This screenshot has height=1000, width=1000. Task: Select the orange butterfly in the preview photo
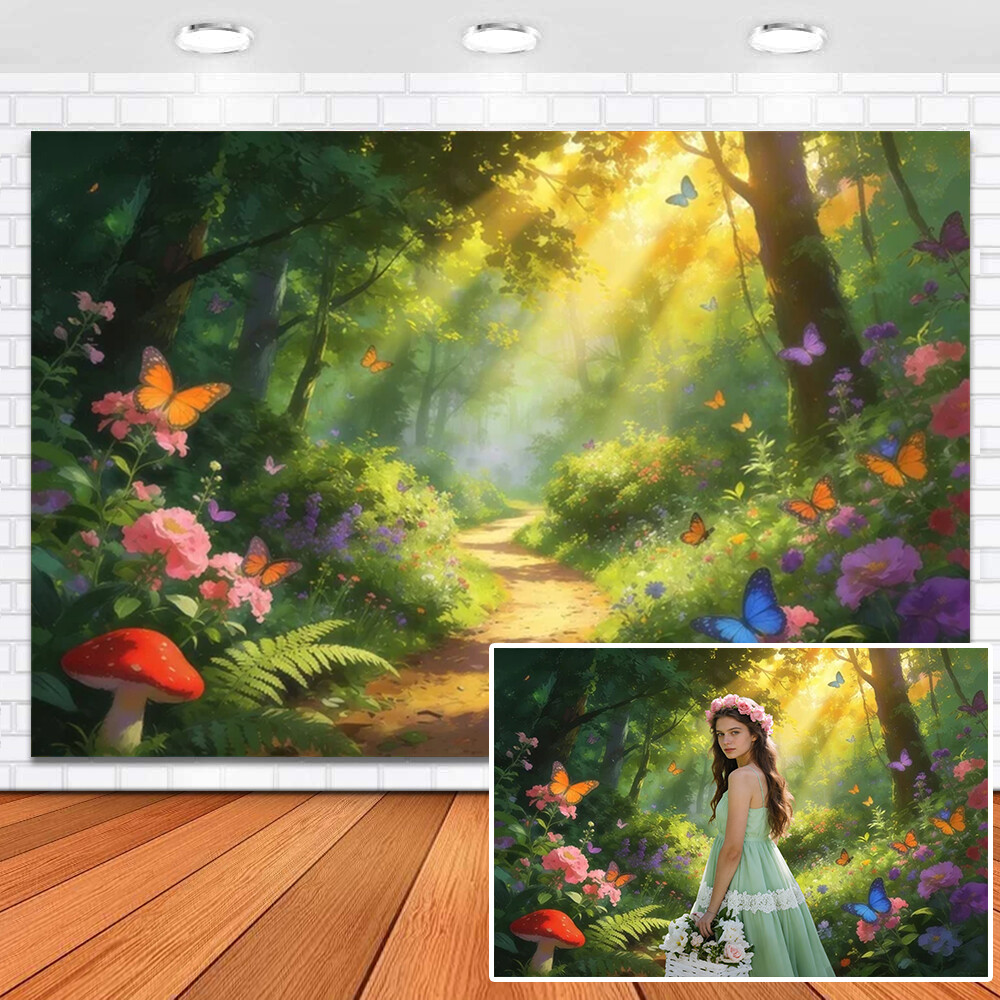coord(568,783)
